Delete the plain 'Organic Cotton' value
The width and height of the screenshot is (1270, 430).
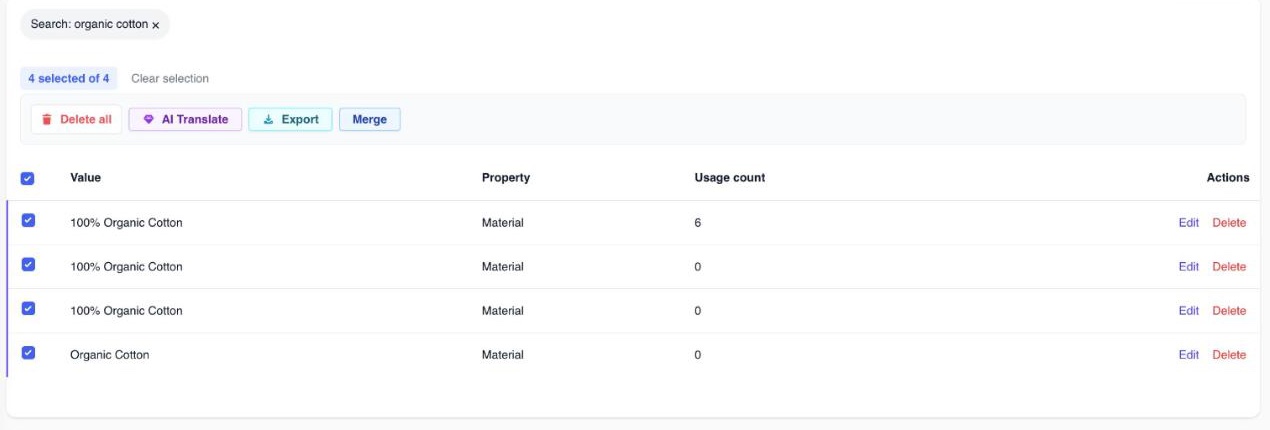coord(1229,355)
